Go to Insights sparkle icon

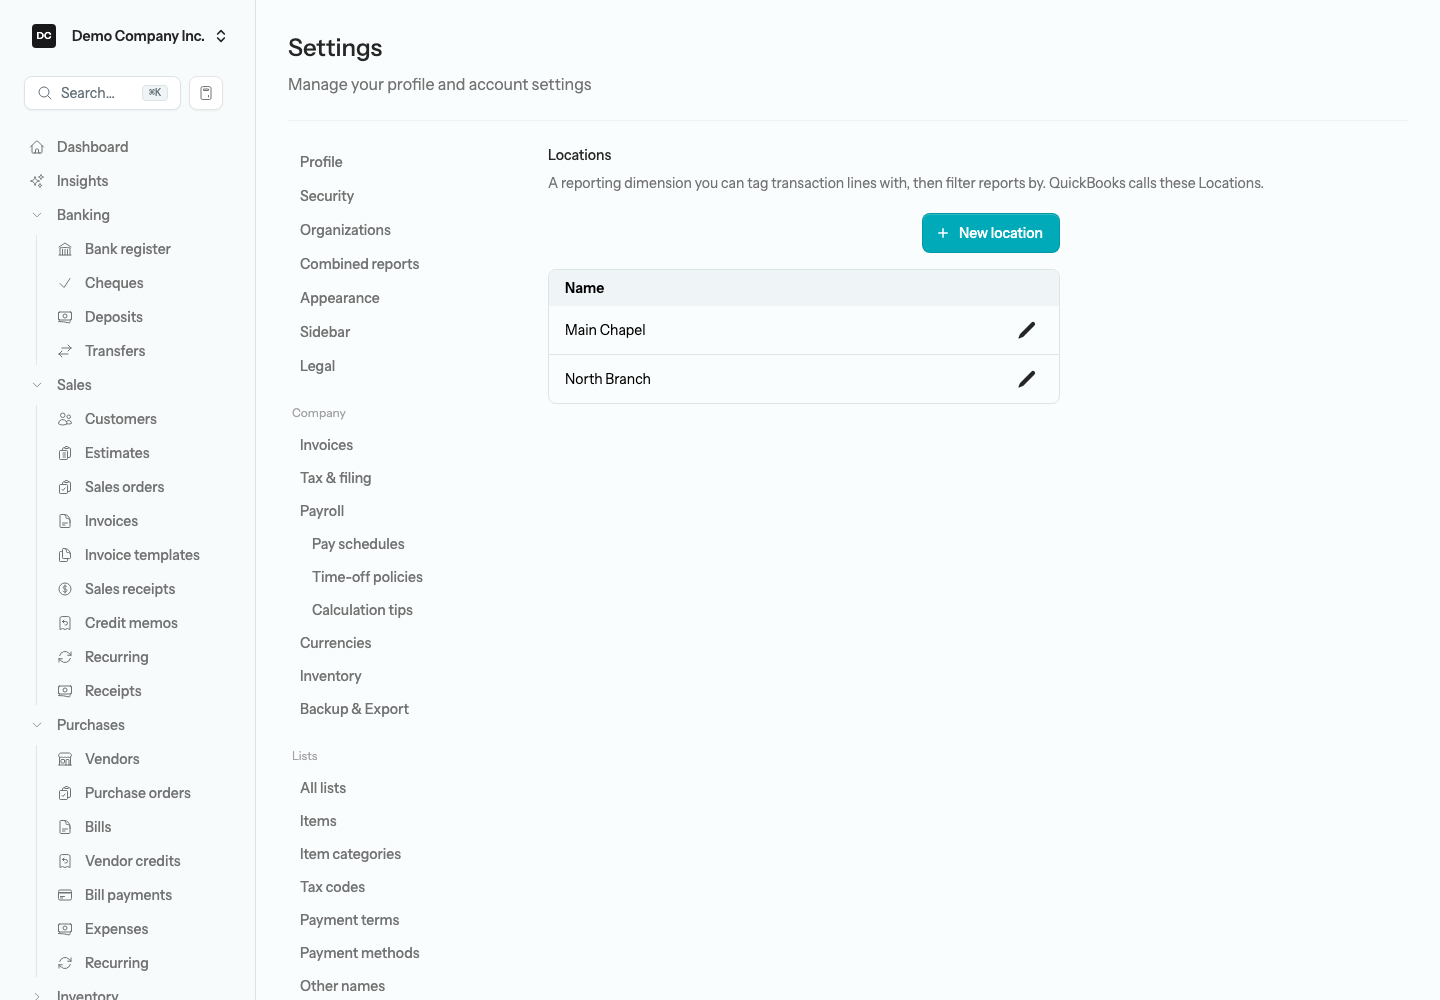37,181
